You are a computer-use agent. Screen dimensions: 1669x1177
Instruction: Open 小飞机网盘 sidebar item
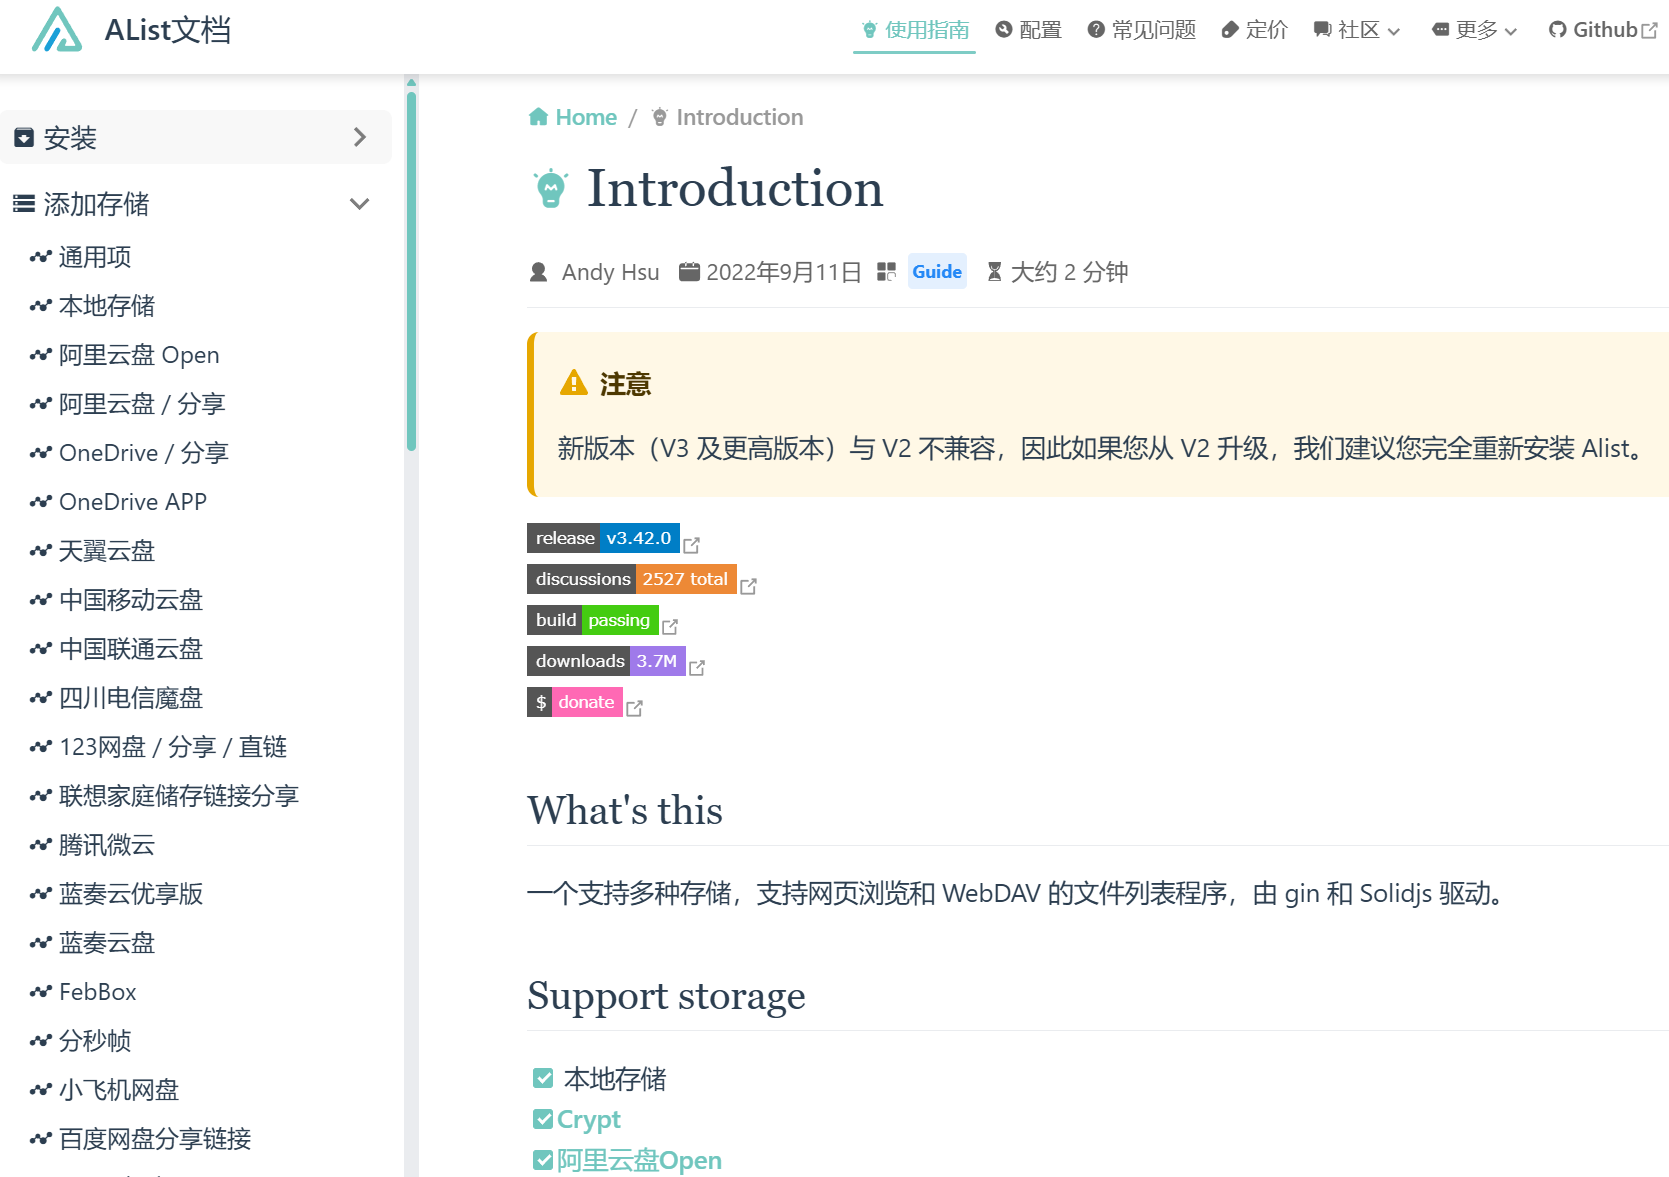(119, 1090)
